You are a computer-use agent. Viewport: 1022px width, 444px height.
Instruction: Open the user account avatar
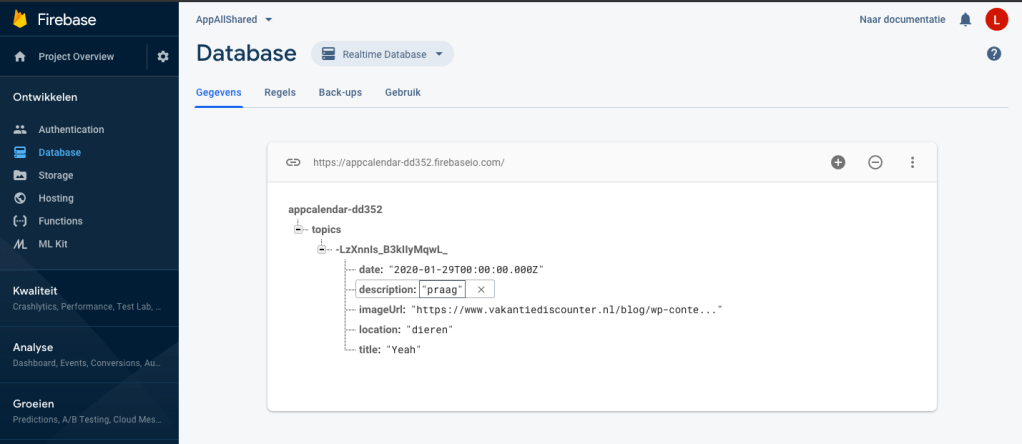[x=996, y=19]
